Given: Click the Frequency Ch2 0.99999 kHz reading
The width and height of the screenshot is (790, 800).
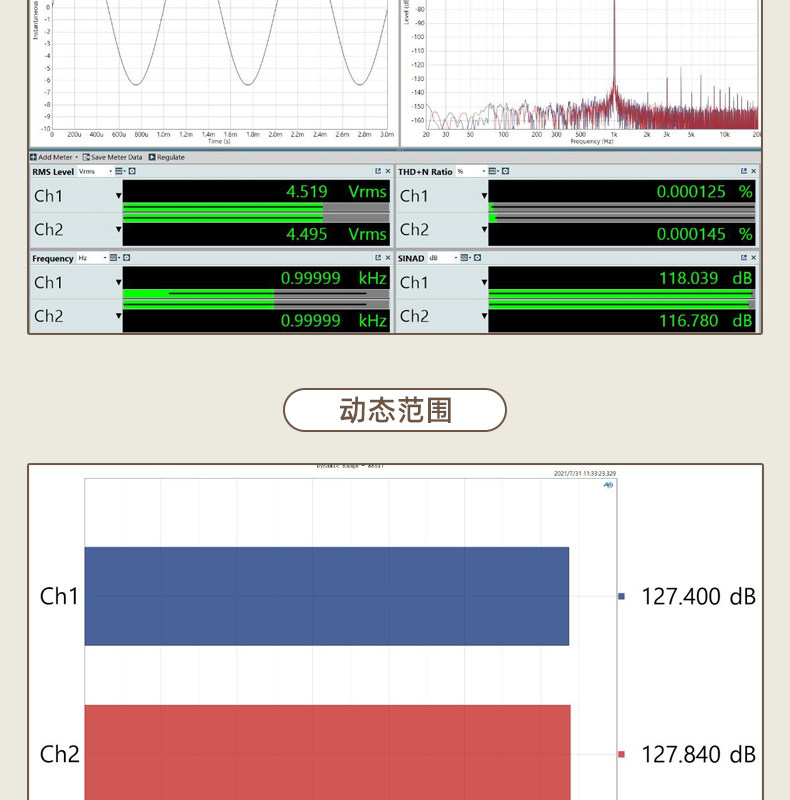Looking at the screenshot, I should pyautogui.click(x=334, y=321).
